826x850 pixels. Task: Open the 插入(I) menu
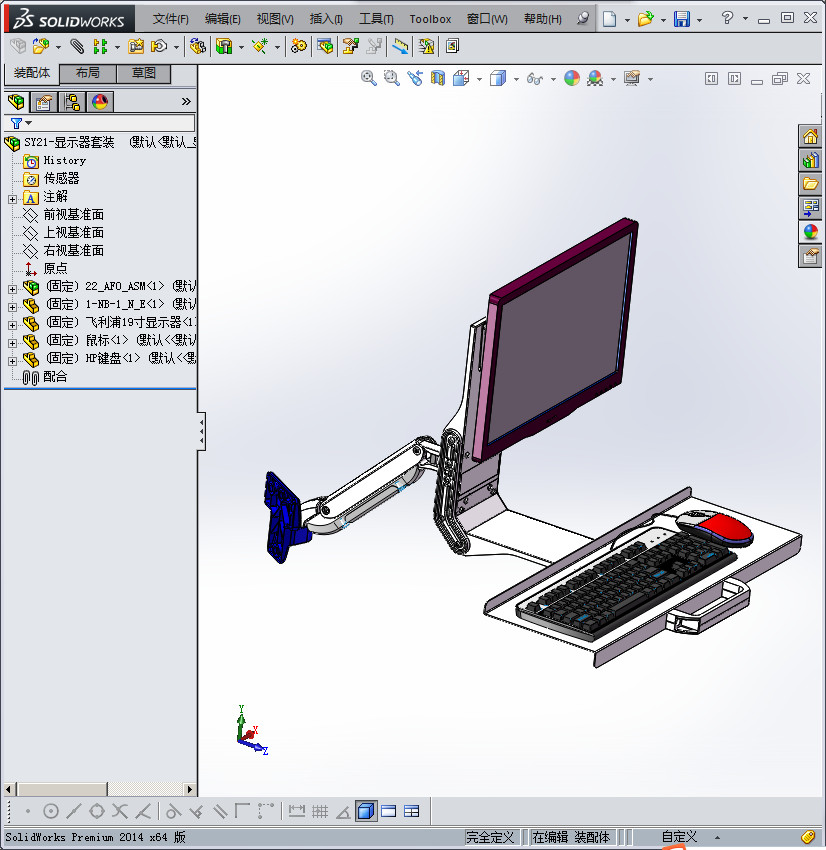point(326,19)
